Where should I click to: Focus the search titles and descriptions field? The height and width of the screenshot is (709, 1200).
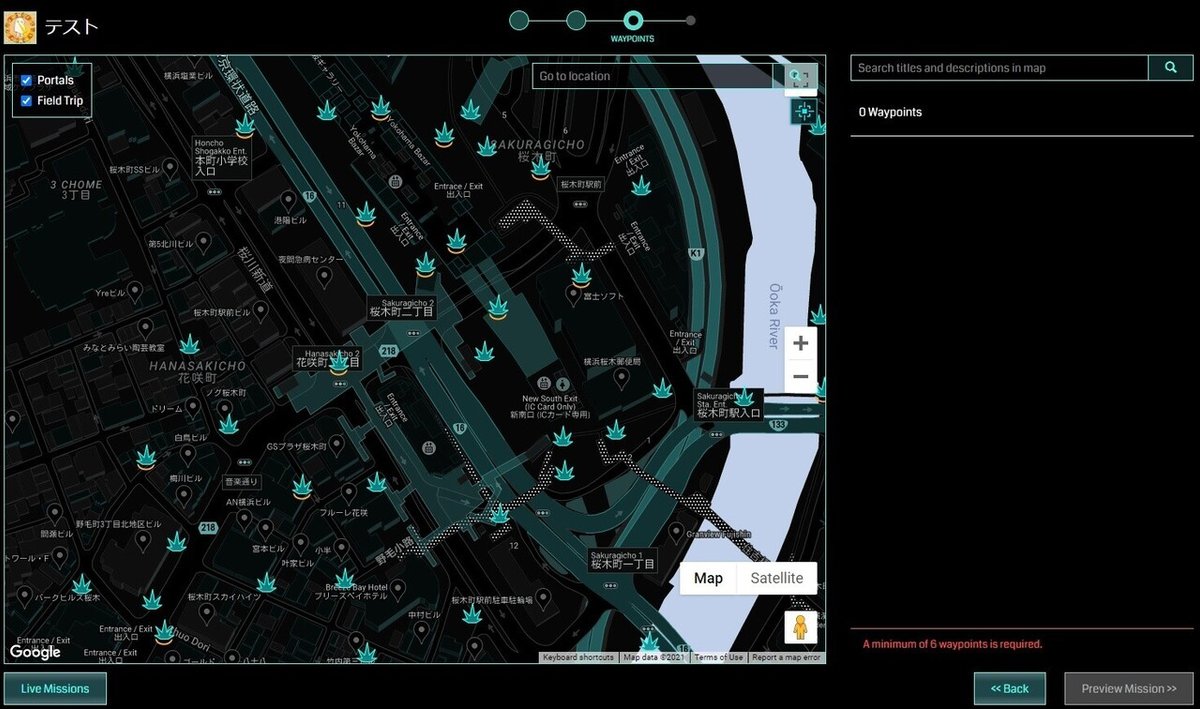pyautogui.click(x=999, y=68)
